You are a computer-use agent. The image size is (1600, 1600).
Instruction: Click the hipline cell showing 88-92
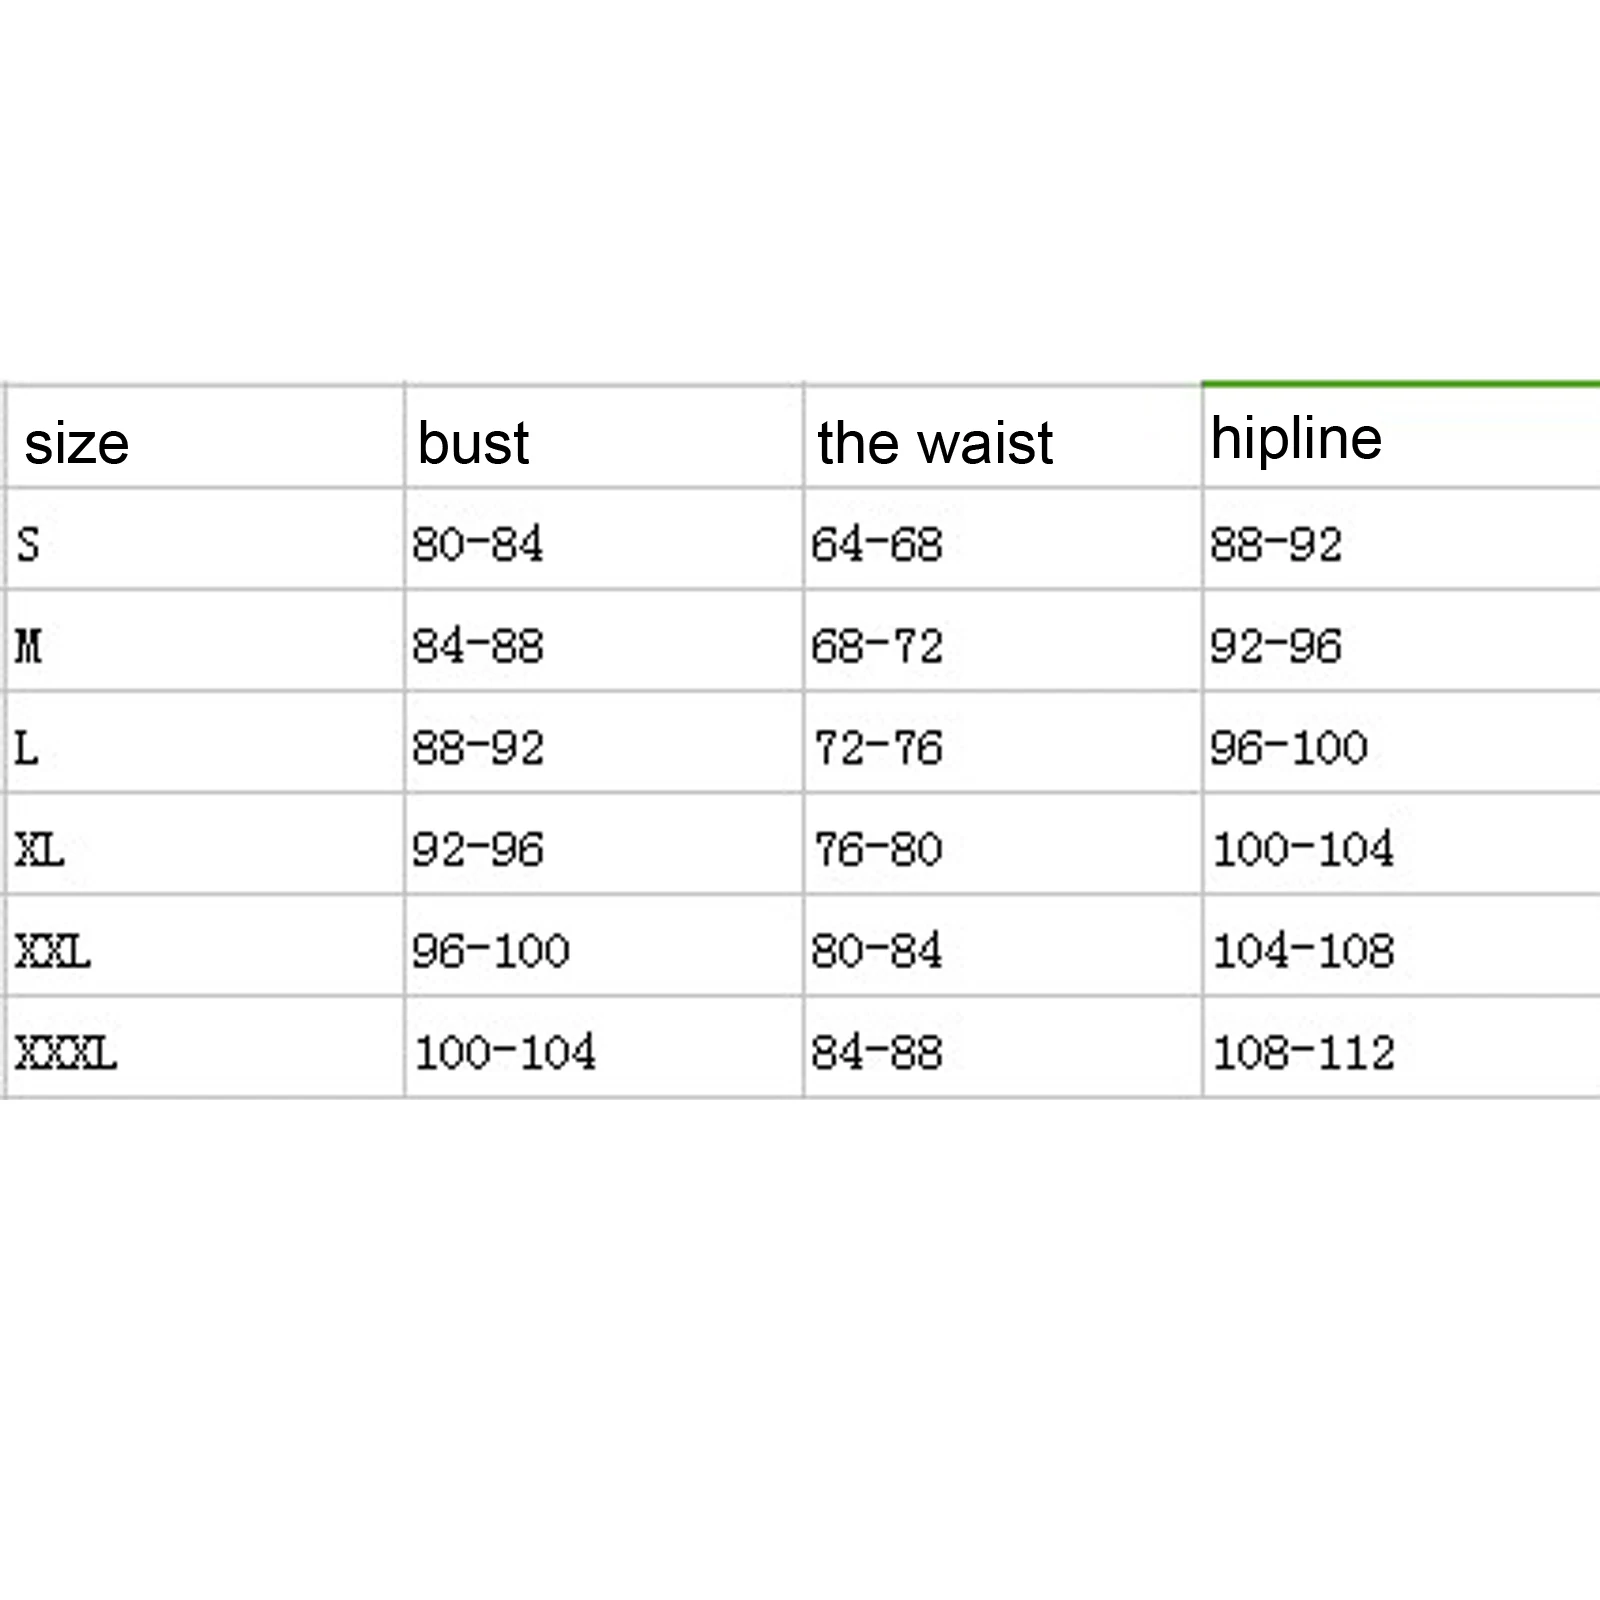[x=1276, y=545]
